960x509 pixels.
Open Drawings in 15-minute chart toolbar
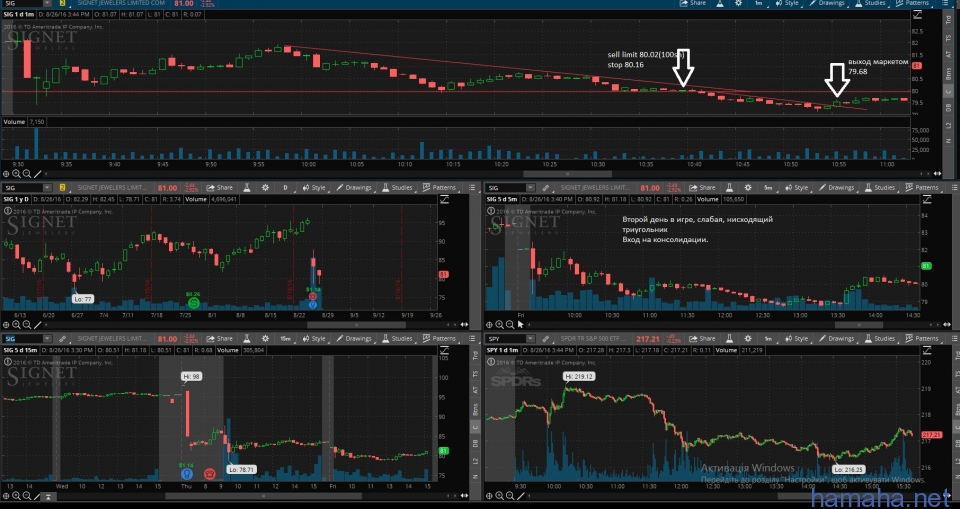pyautogui.click(x=354, y=338)
